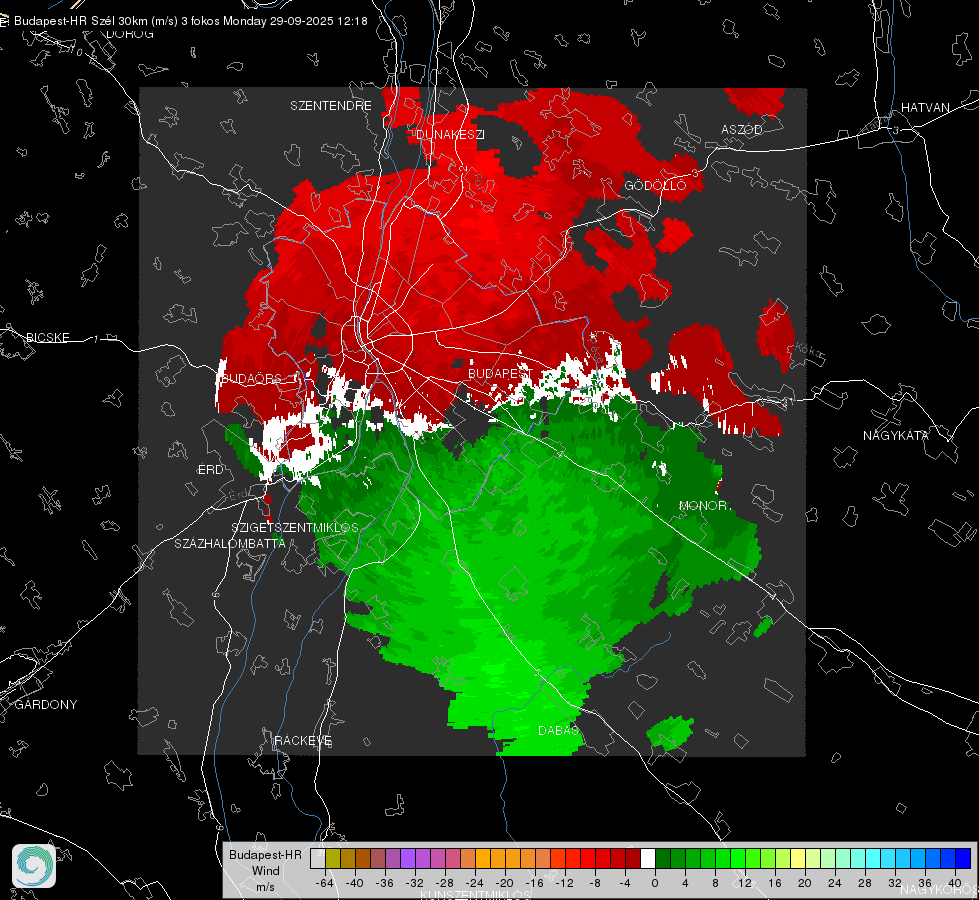The height and width of the screenshot is (900, 979).
Task: Click the yellow legend swatch above 20
Action: pos(798,858)
